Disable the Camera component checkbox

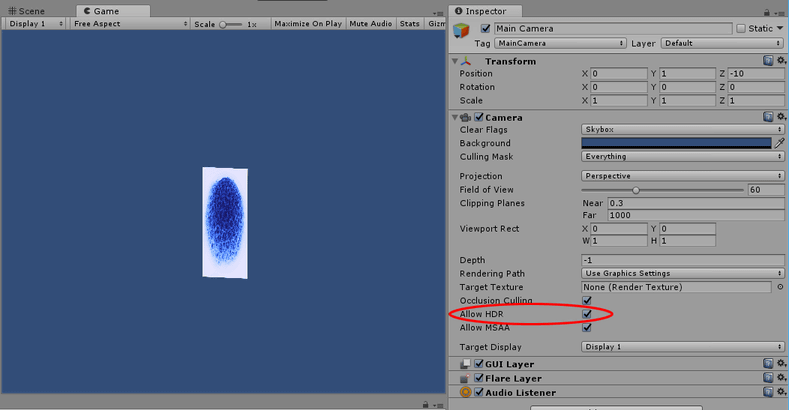click(x=479, y=117)
